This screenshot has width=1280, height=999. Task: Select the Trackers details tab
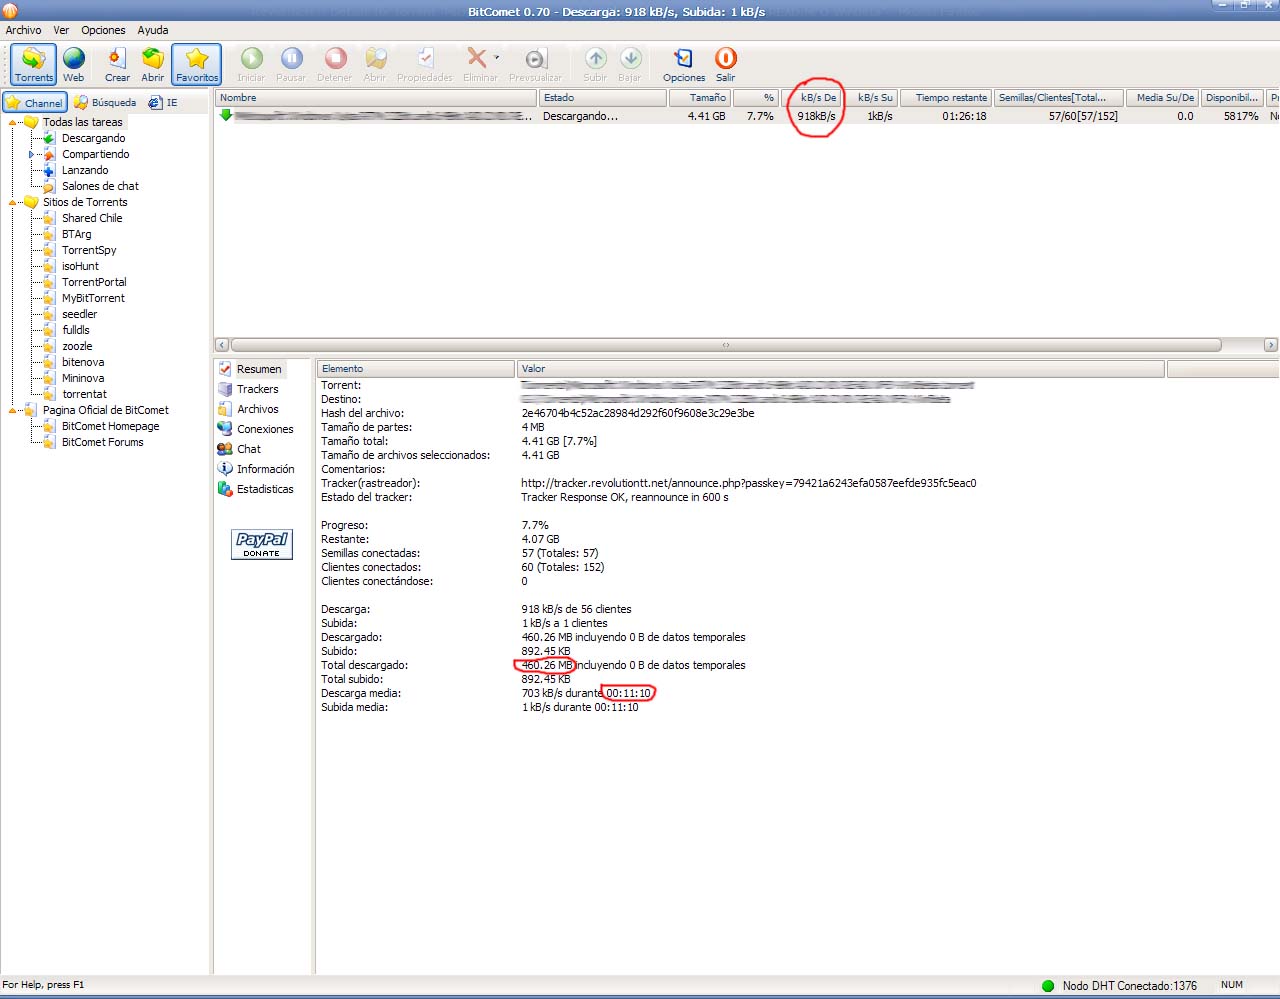[248, 389]
